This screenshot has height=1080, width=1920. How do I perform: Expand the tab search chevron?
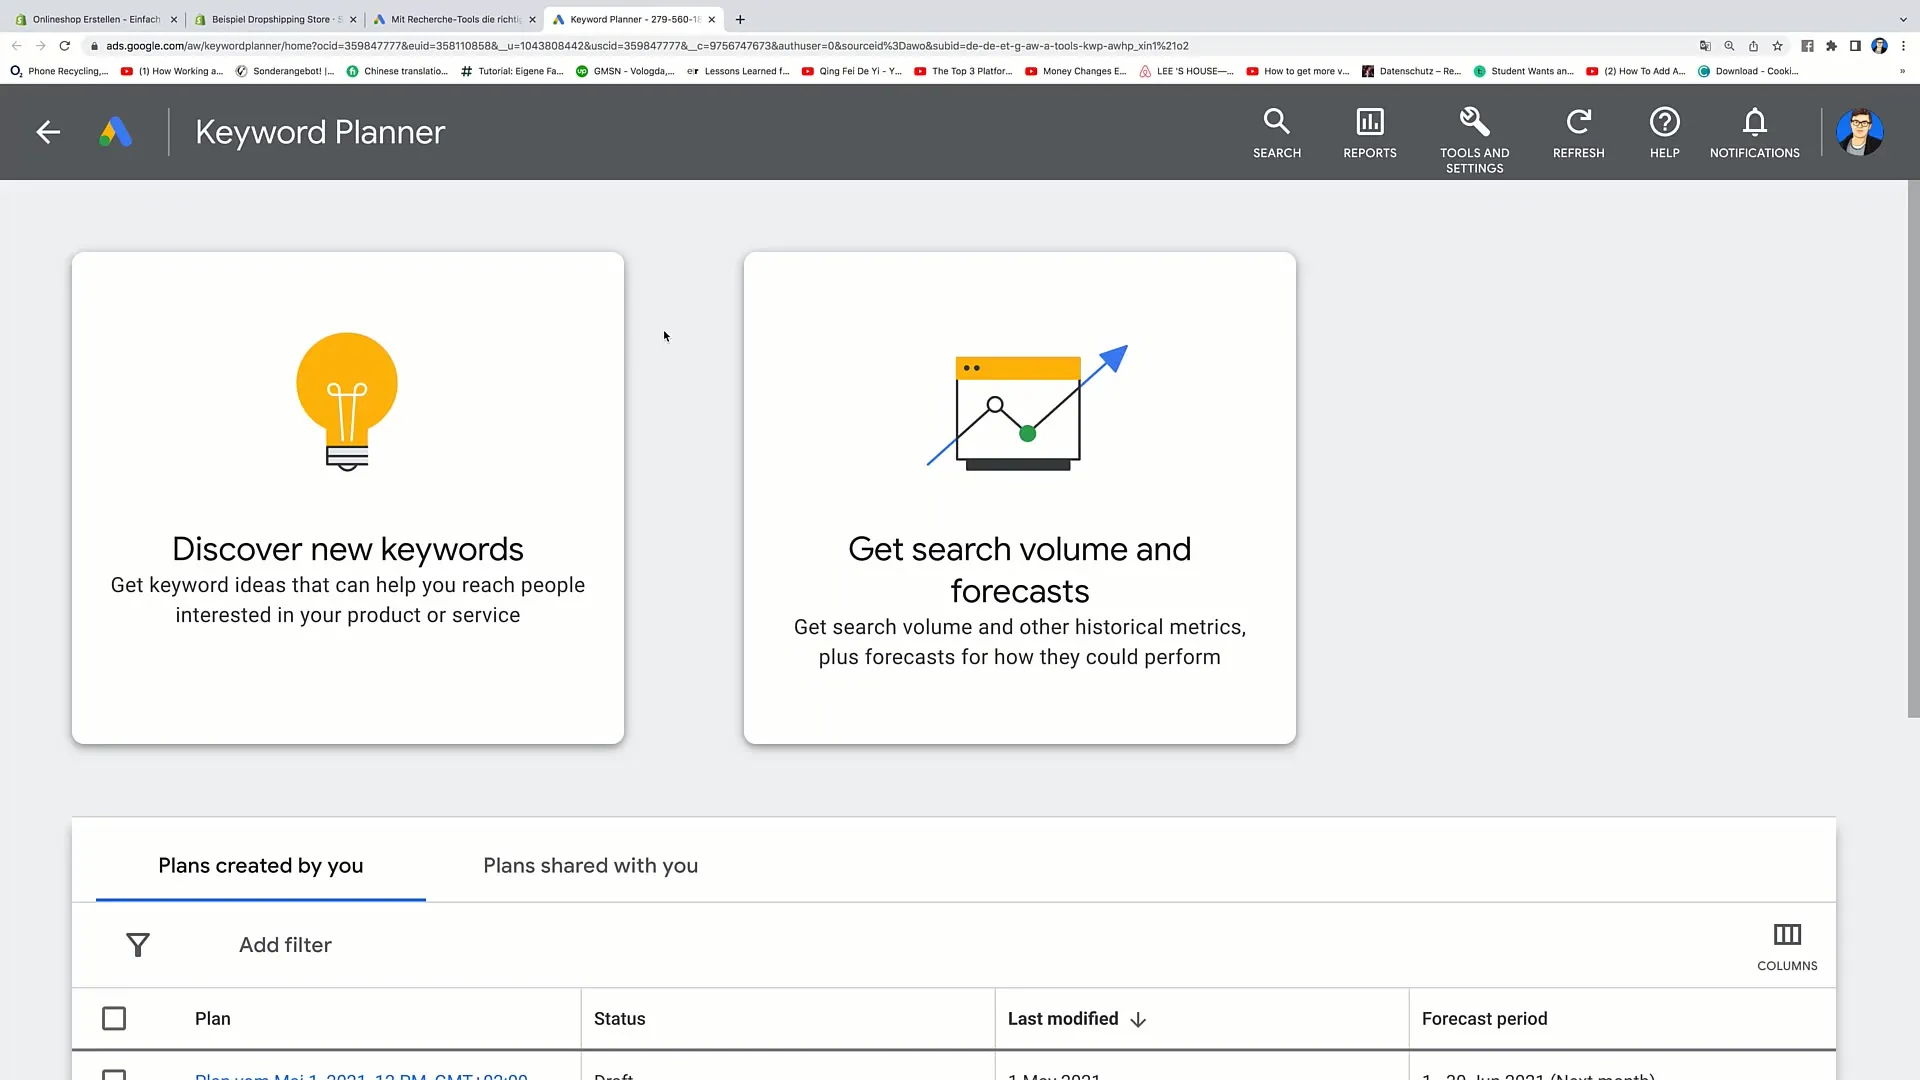point(1903,19)
